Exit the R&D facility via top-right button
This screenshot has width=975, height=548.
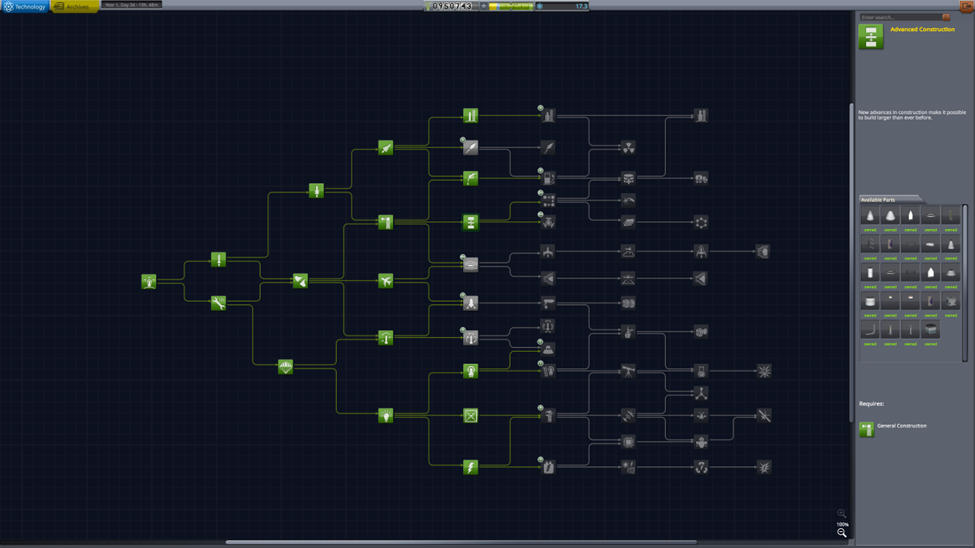pos(967,6)
